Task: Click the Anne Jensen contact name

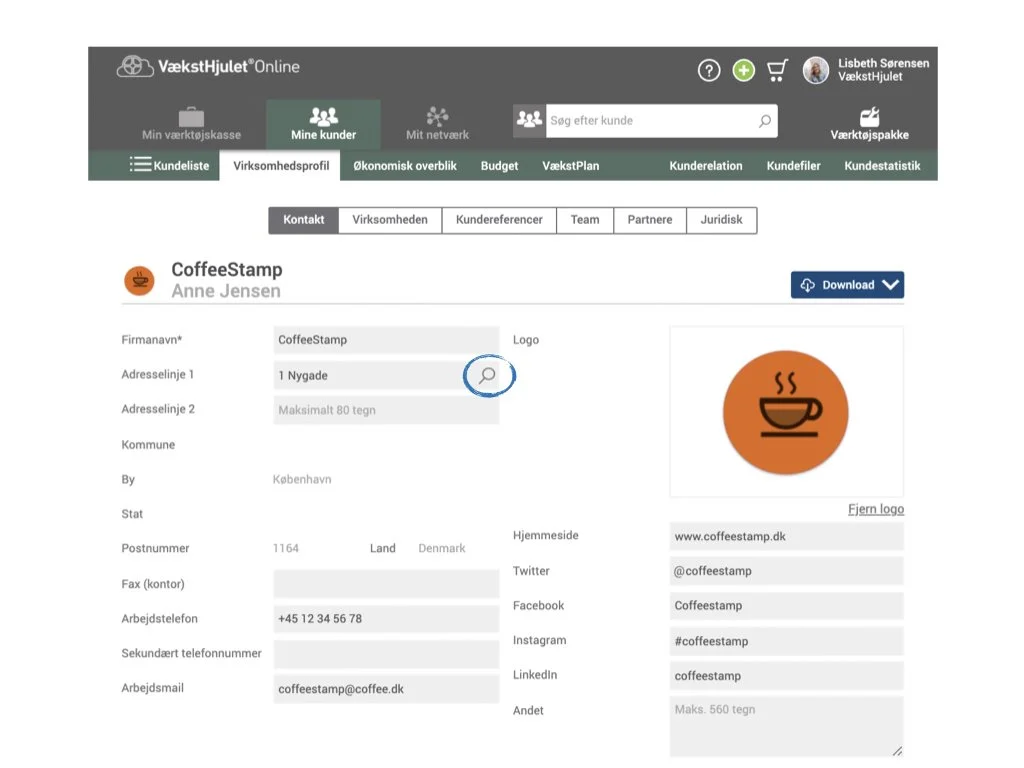Action: pos(226,291)
